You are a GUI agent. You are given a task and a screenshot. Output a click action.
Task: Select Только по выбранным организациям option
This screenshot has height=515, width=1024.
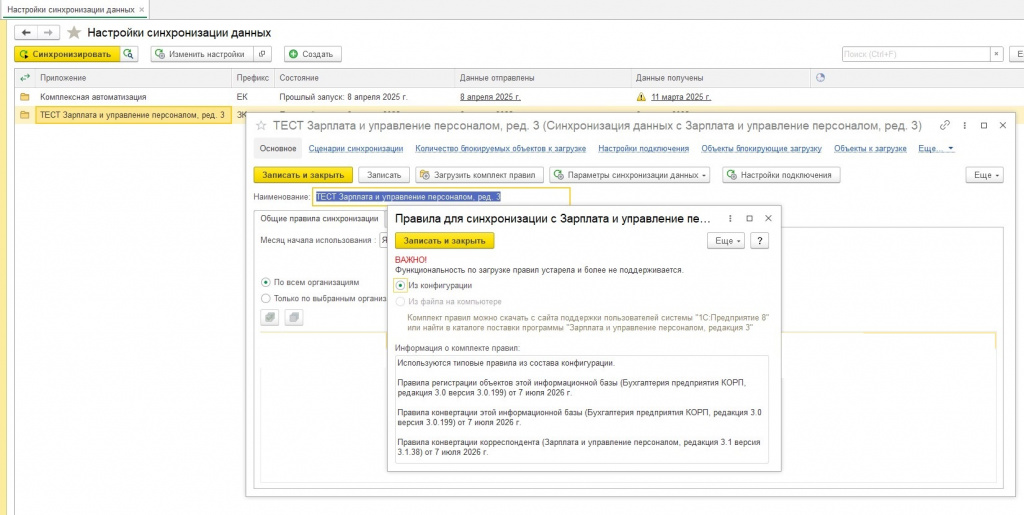[x=265, y=298]
